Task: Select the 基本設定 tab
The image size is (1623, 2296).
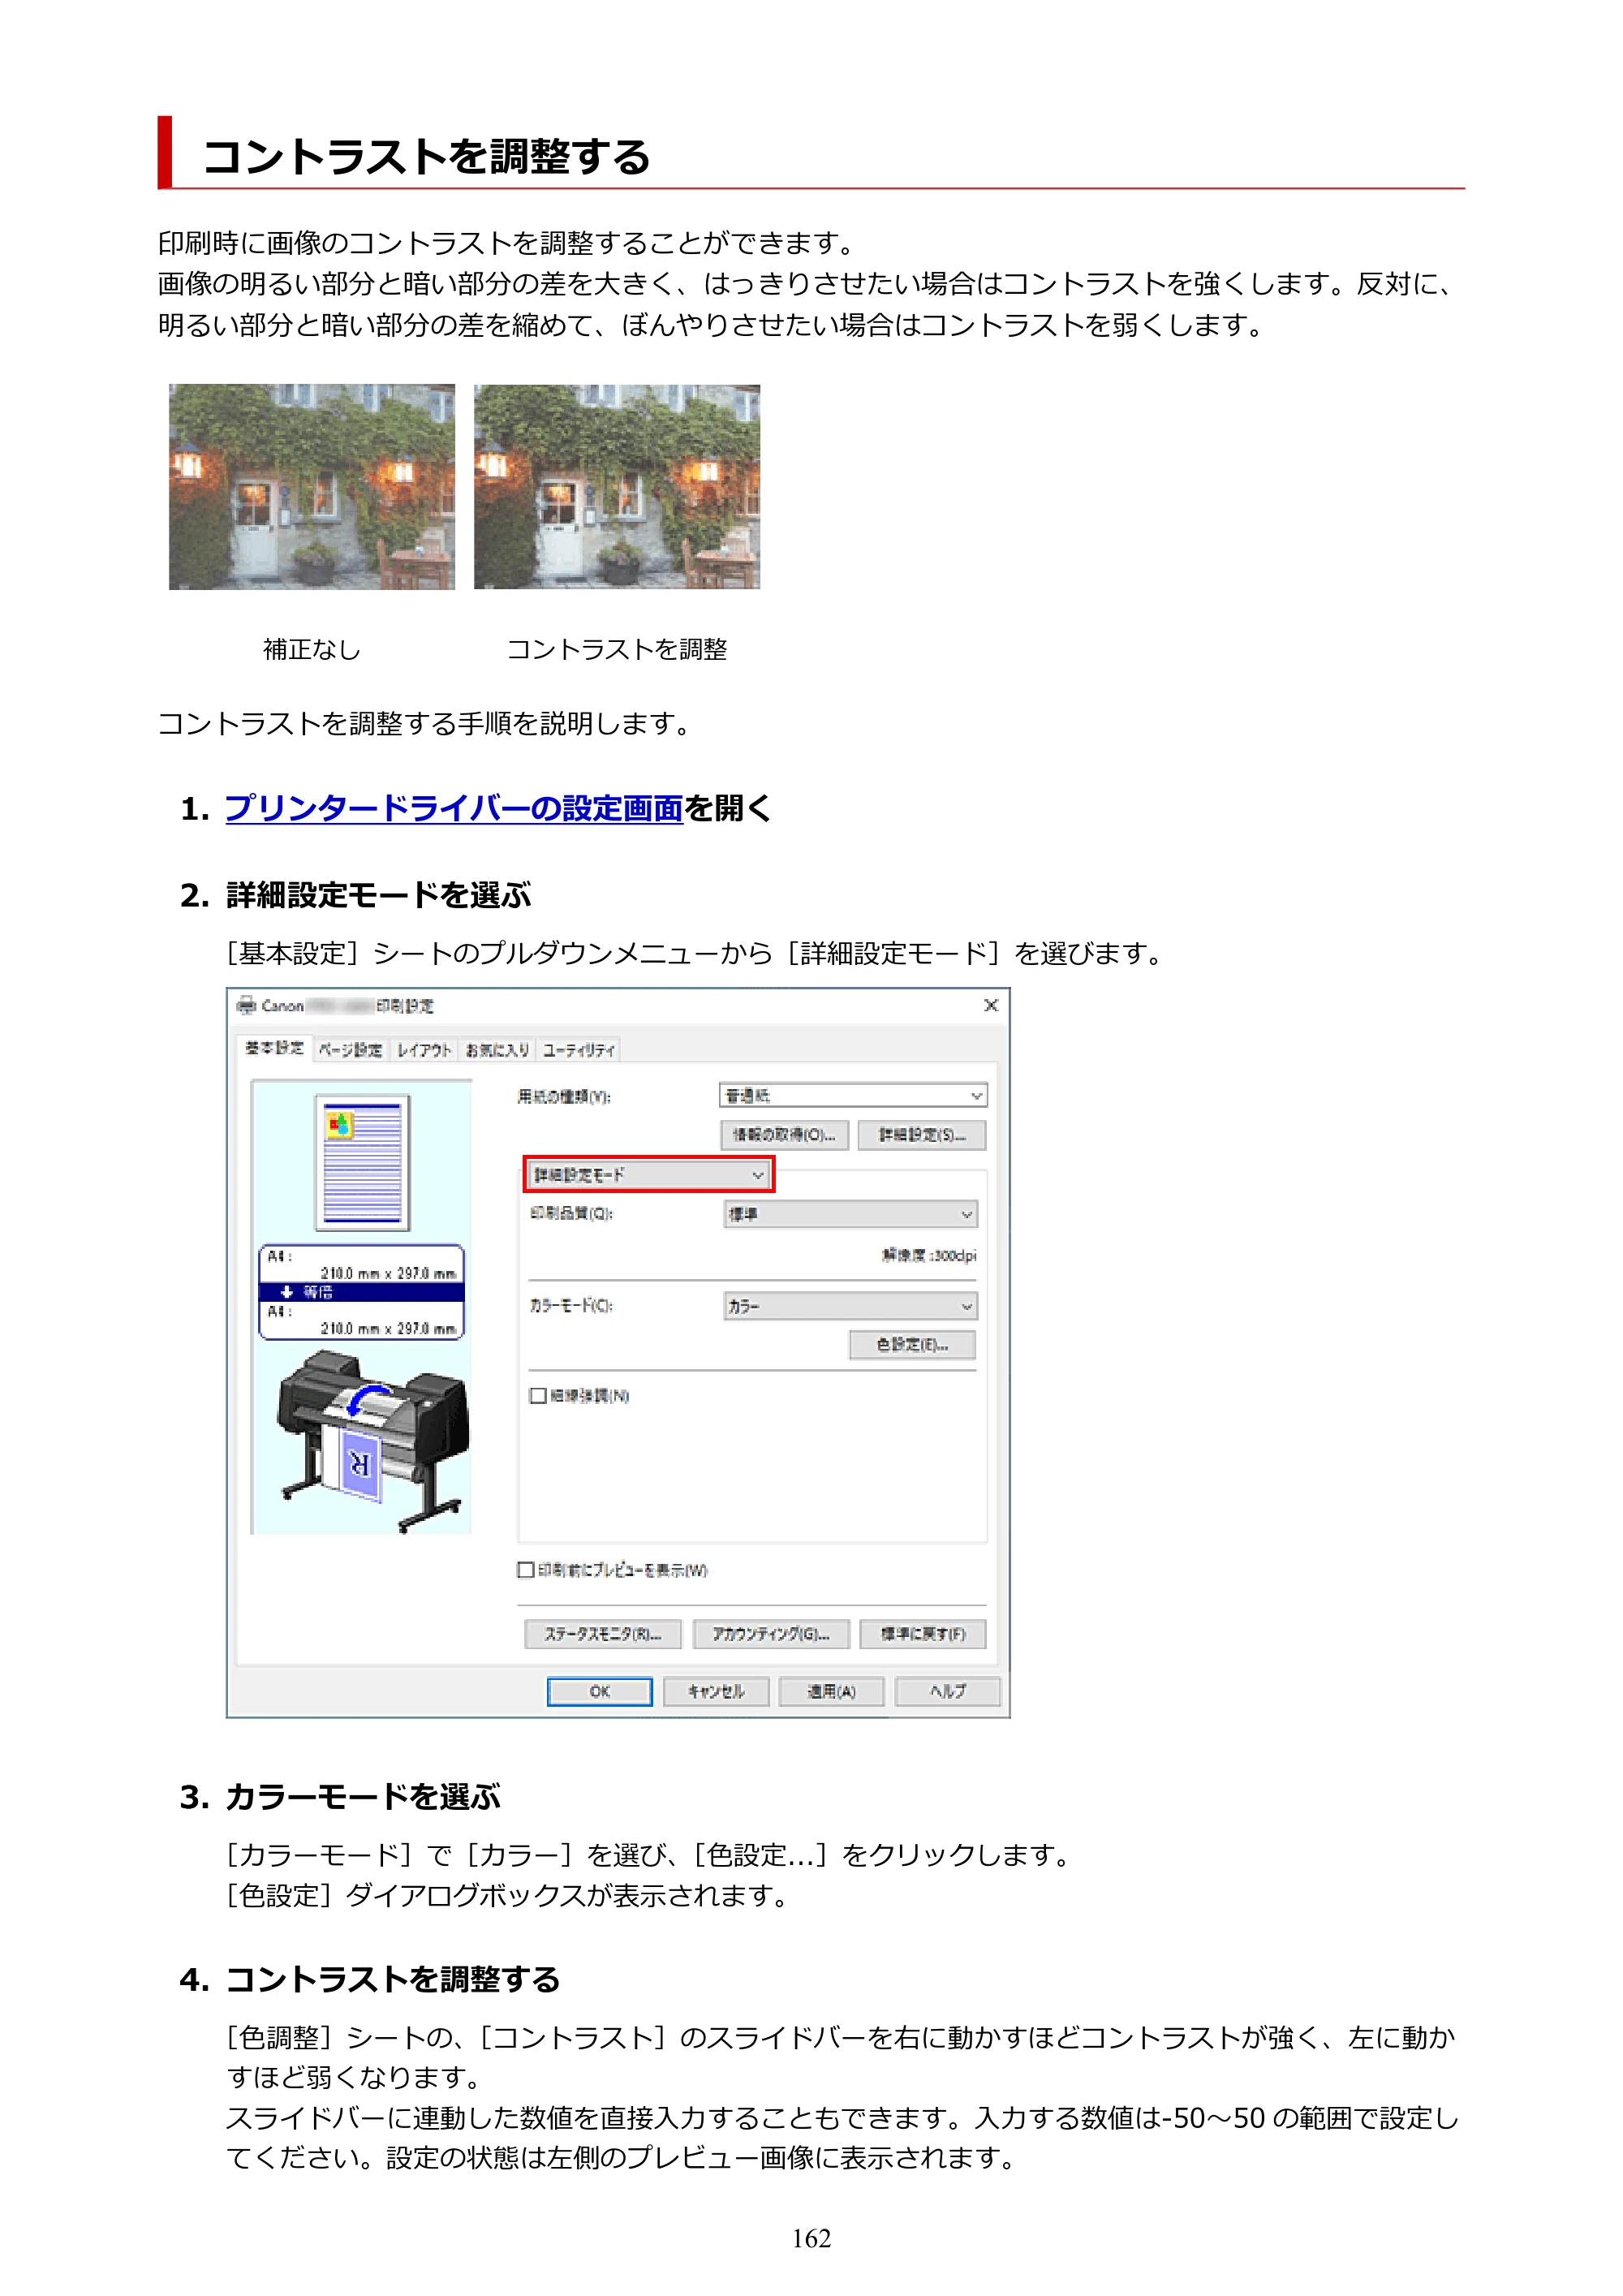Action: (x=274, y=1048)
